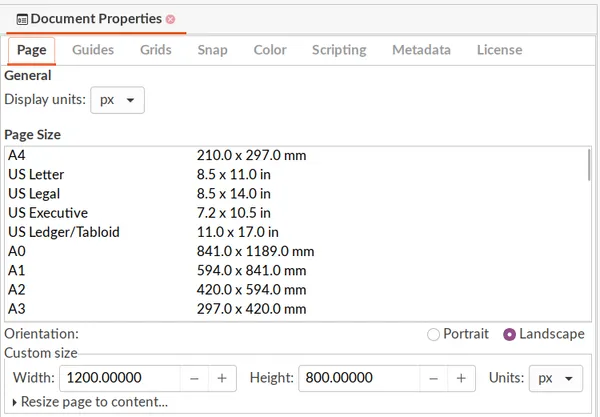This screenshot has width=600, height=417.
Task: Click the 210.0 x 297.0 mm dimensions
Action: click(x=251, y=155)
